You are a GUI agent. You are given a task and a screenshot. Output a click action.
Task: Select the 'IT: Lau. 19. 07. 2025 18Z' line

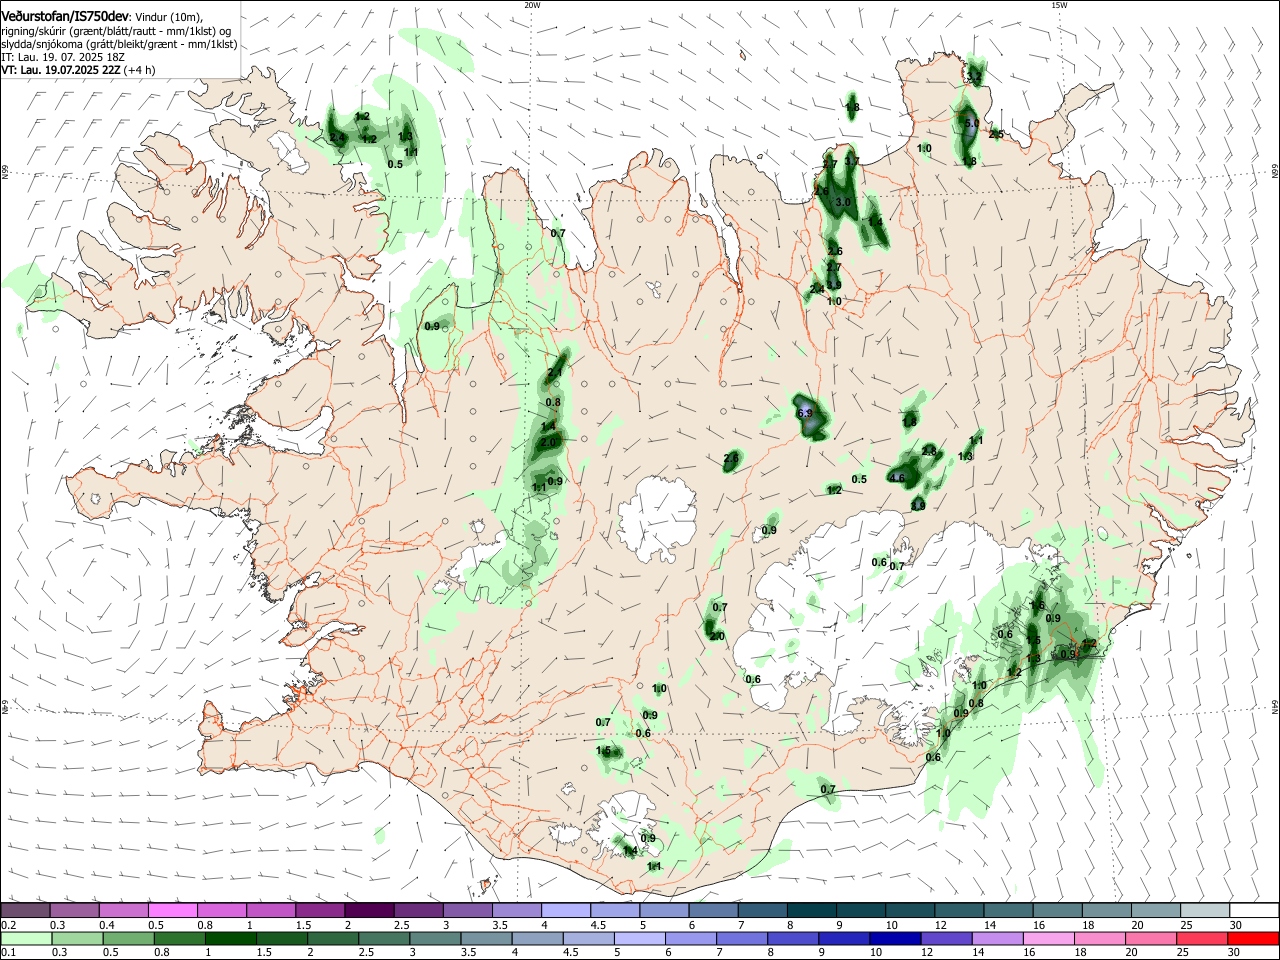tap(62, 58)
